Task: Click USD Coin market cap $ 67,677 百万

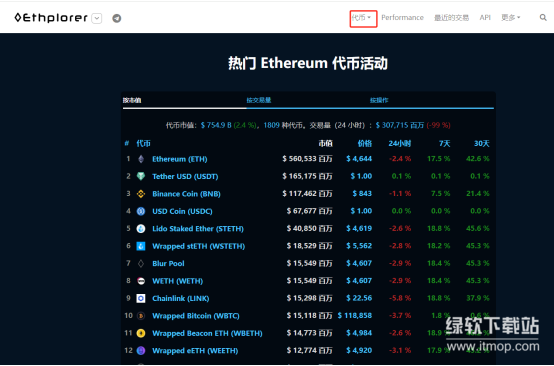Action: 310,211
